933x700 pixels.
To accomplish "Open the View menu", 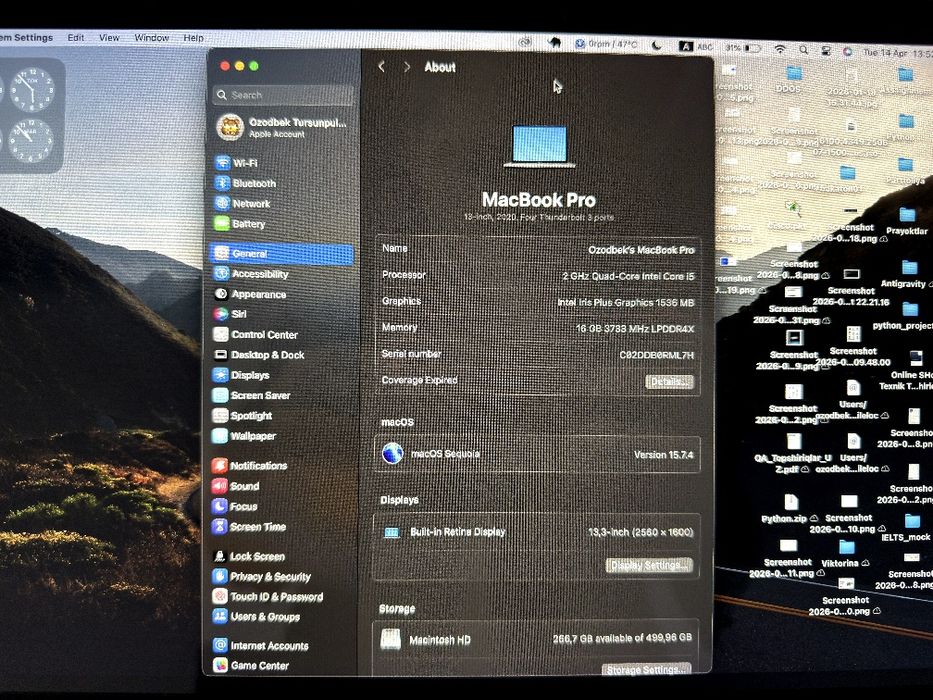I will pos(109,38).
